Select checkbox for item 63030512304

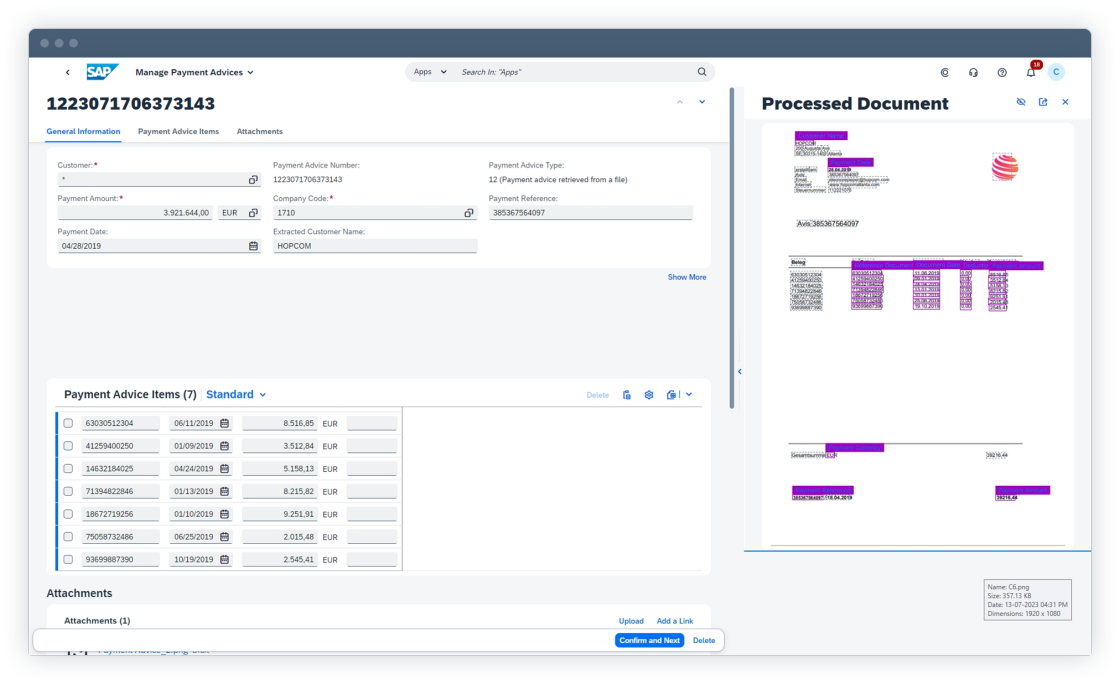click(x=68, y=423)
